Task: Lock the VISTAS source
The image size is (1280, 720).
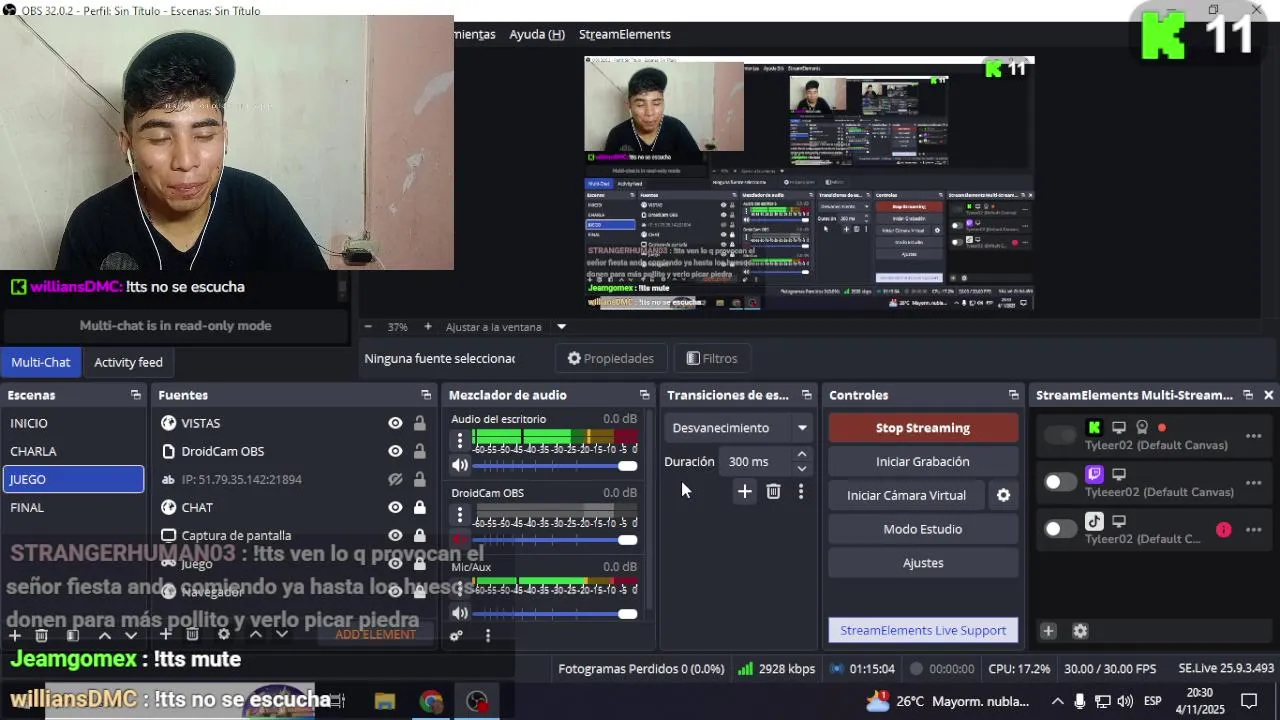Action: [420, 423]
